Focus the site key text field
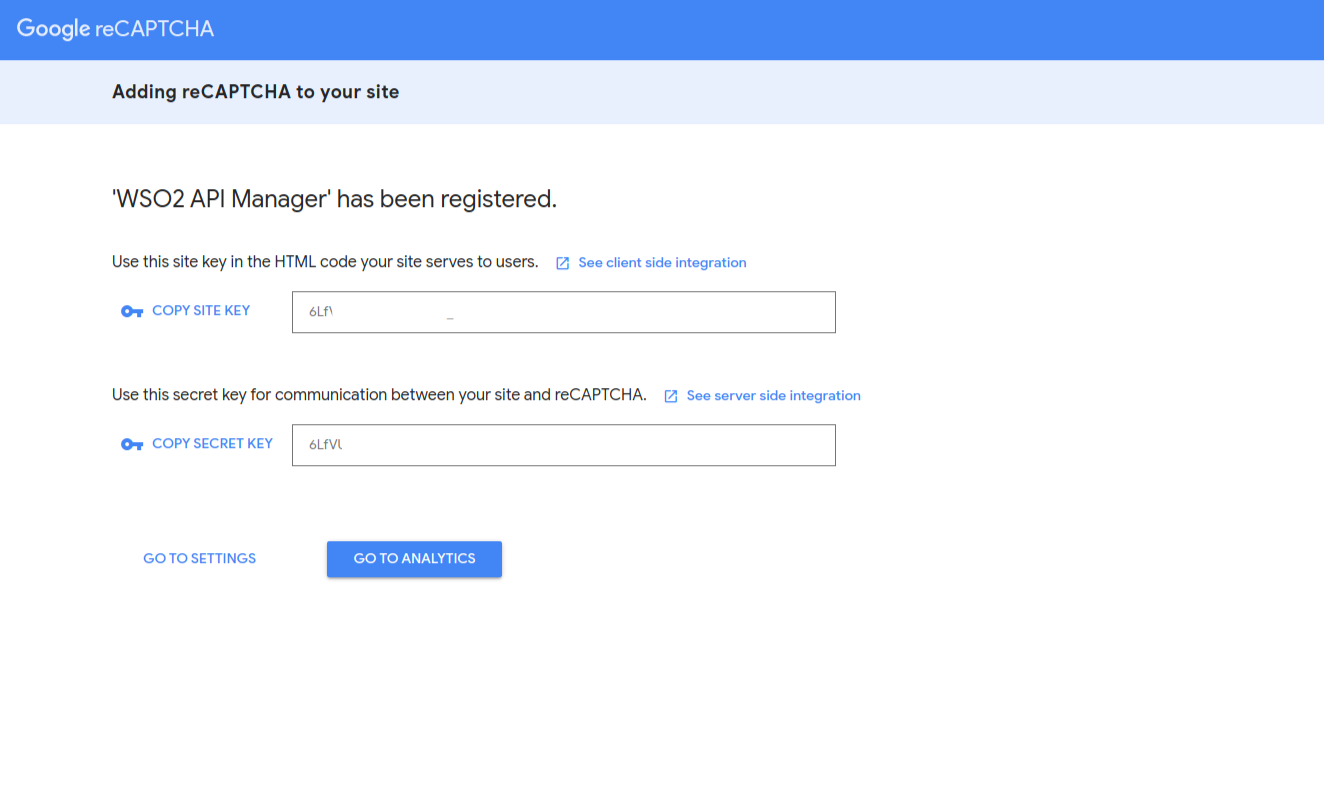The height and width of the screenshot is (809, 1324). [563, 312]
